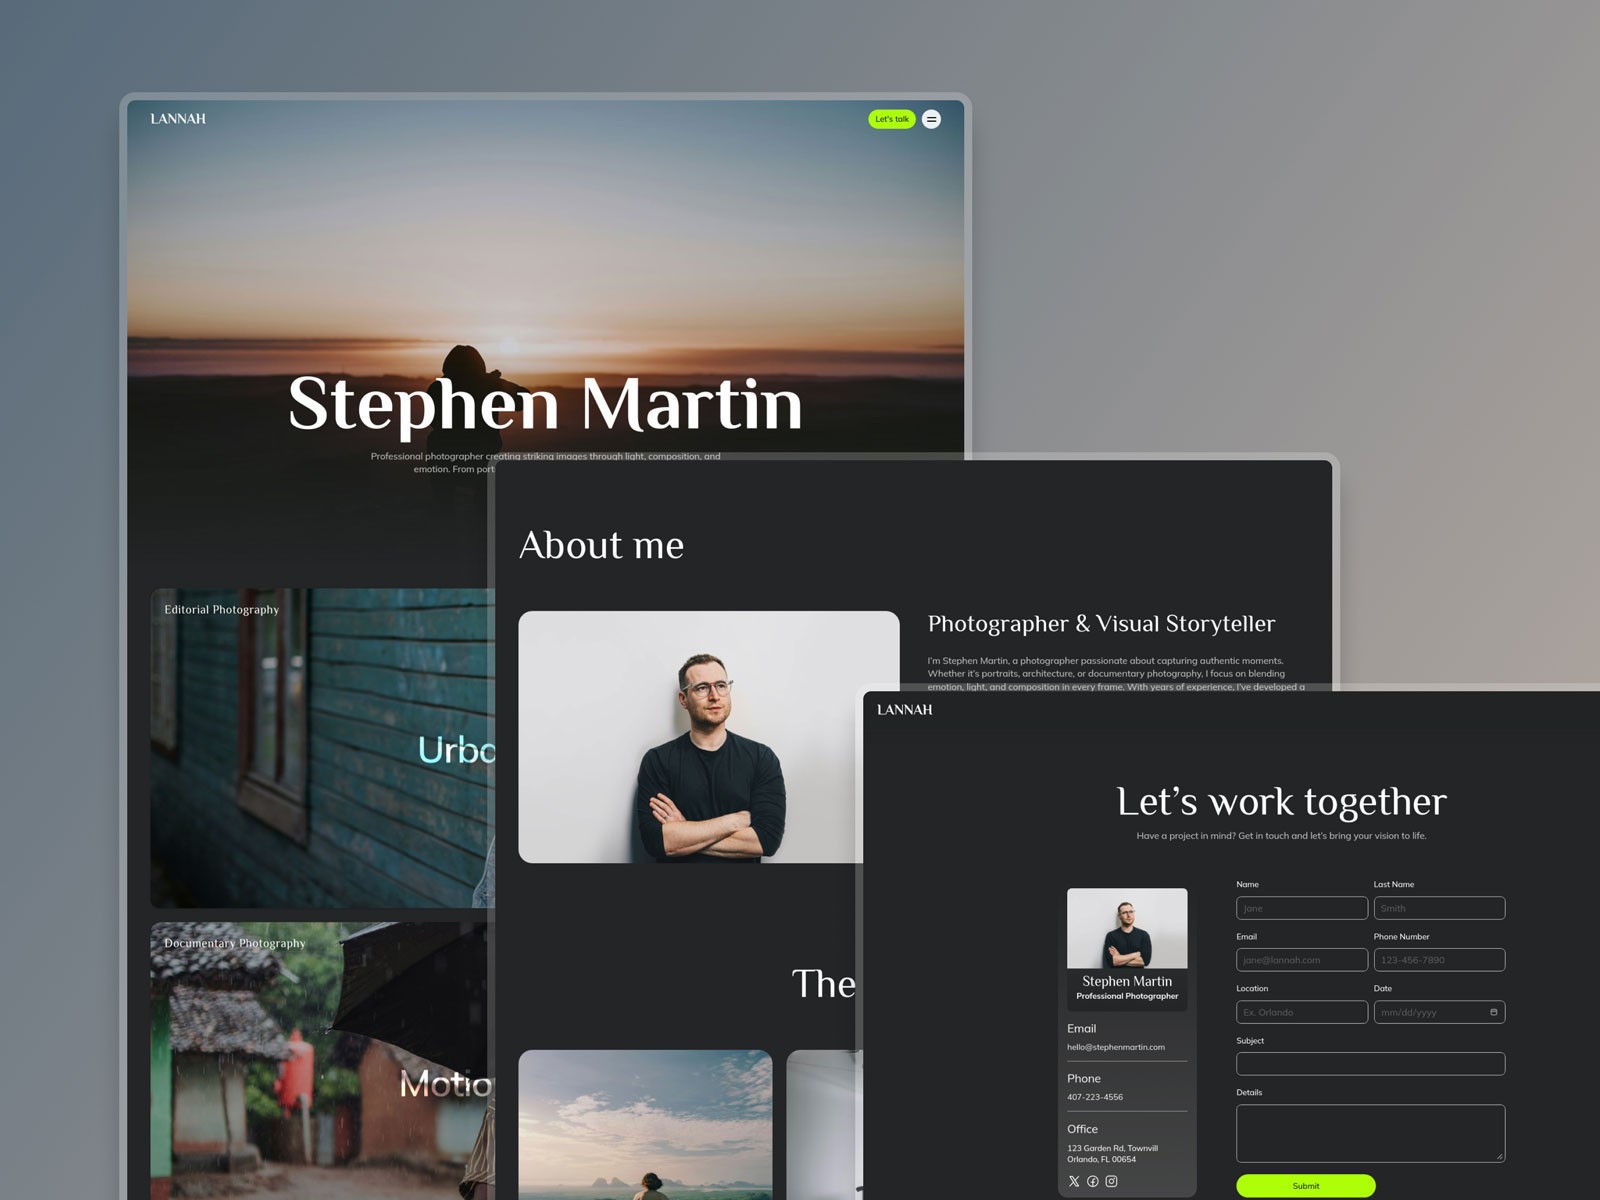The height and width of the screenshot is (1200, 1600).
Task: Click the office address 123 Garden Rd
Action: tap(1112, 1154)
